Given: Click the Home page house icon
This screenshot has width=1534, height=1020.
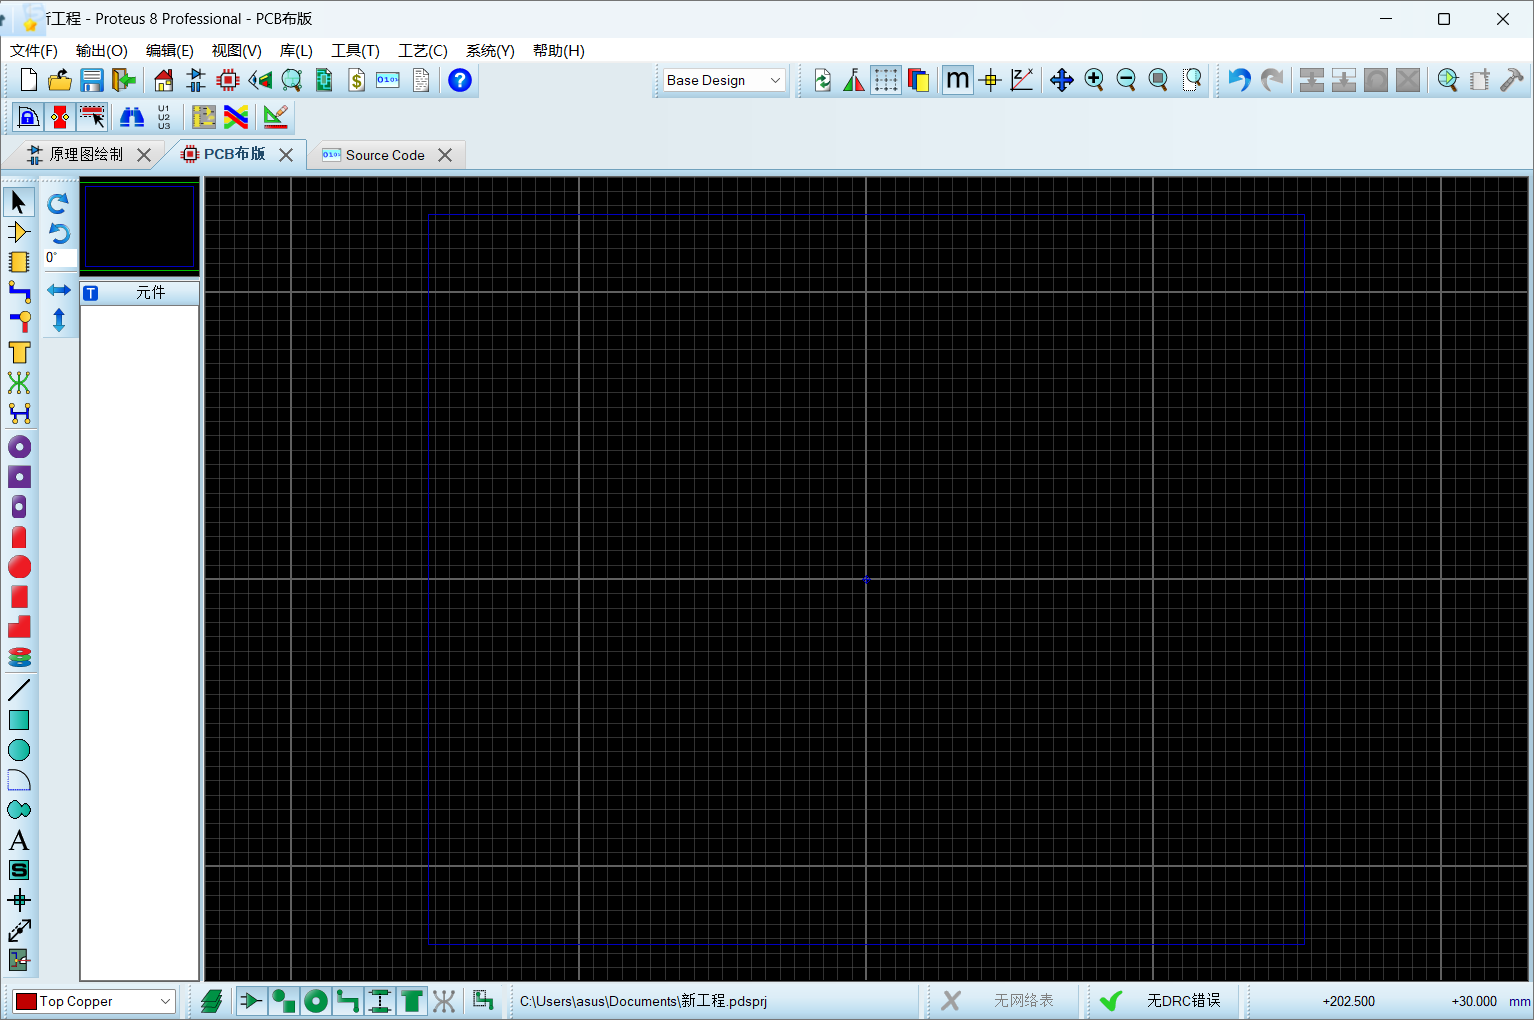Looking at the screenshot, I should 164,80.
